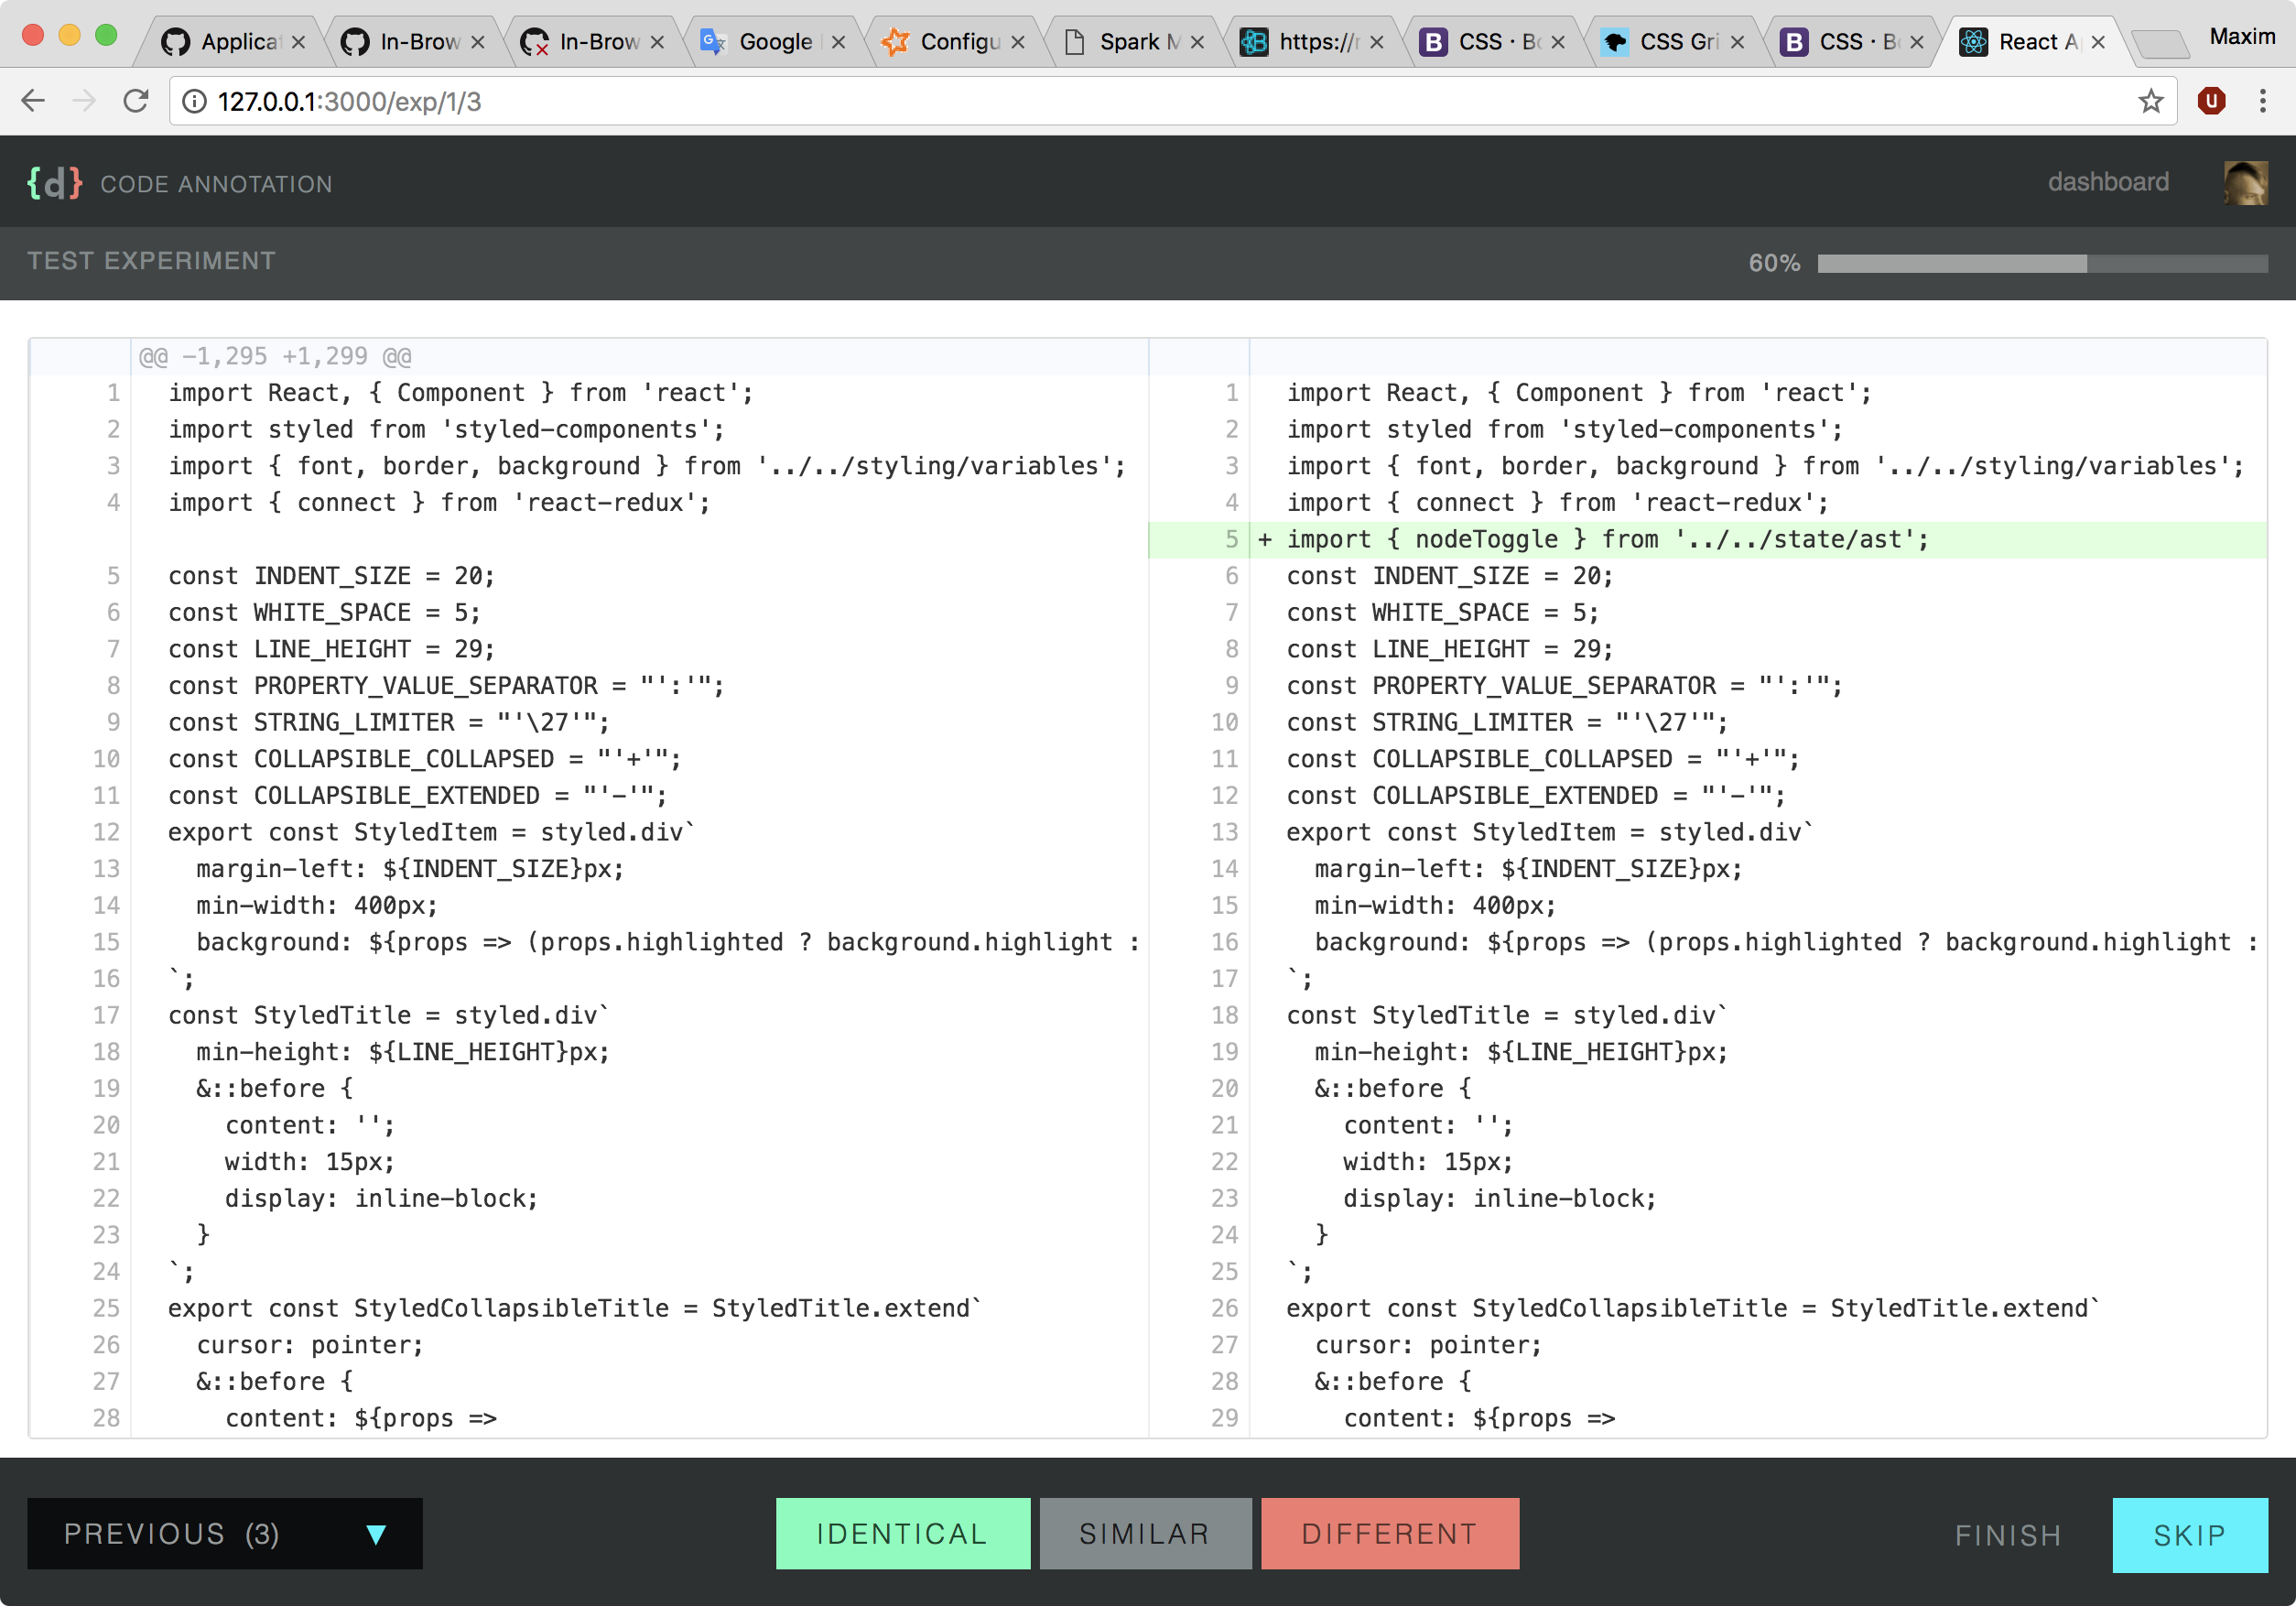Skip this comparison

(2189, 1535)
